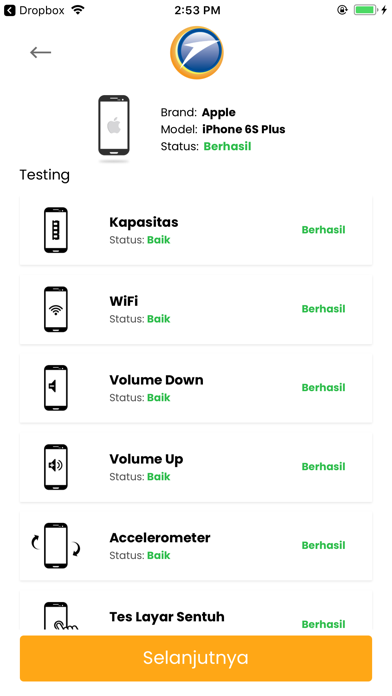Tap the Apple phone device image
This screenshot has width=392, height=696.
(x=114, y=126)
